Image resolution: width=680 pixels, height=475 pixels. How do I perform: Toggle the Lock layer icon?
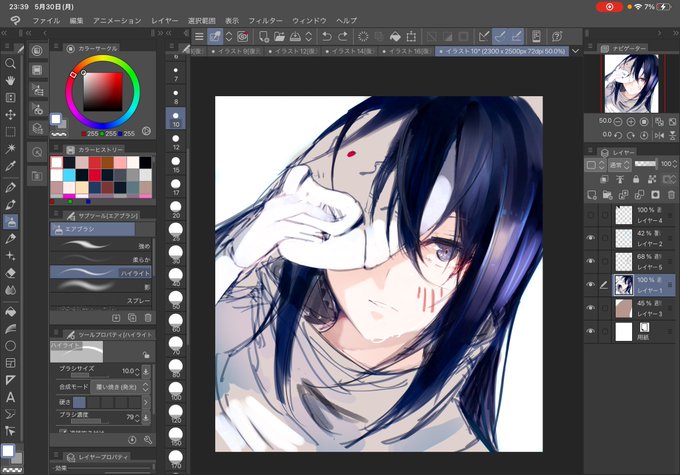636,179
